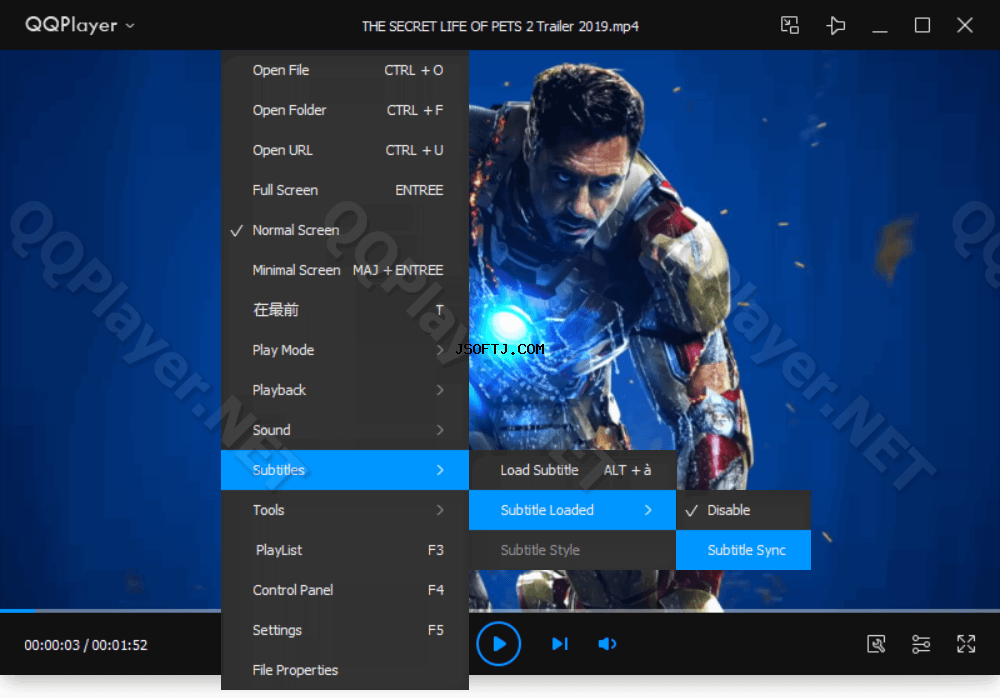Toggle the Disable subtitle option
Screen dimensions: 1000x698
[x=744, y=510]
